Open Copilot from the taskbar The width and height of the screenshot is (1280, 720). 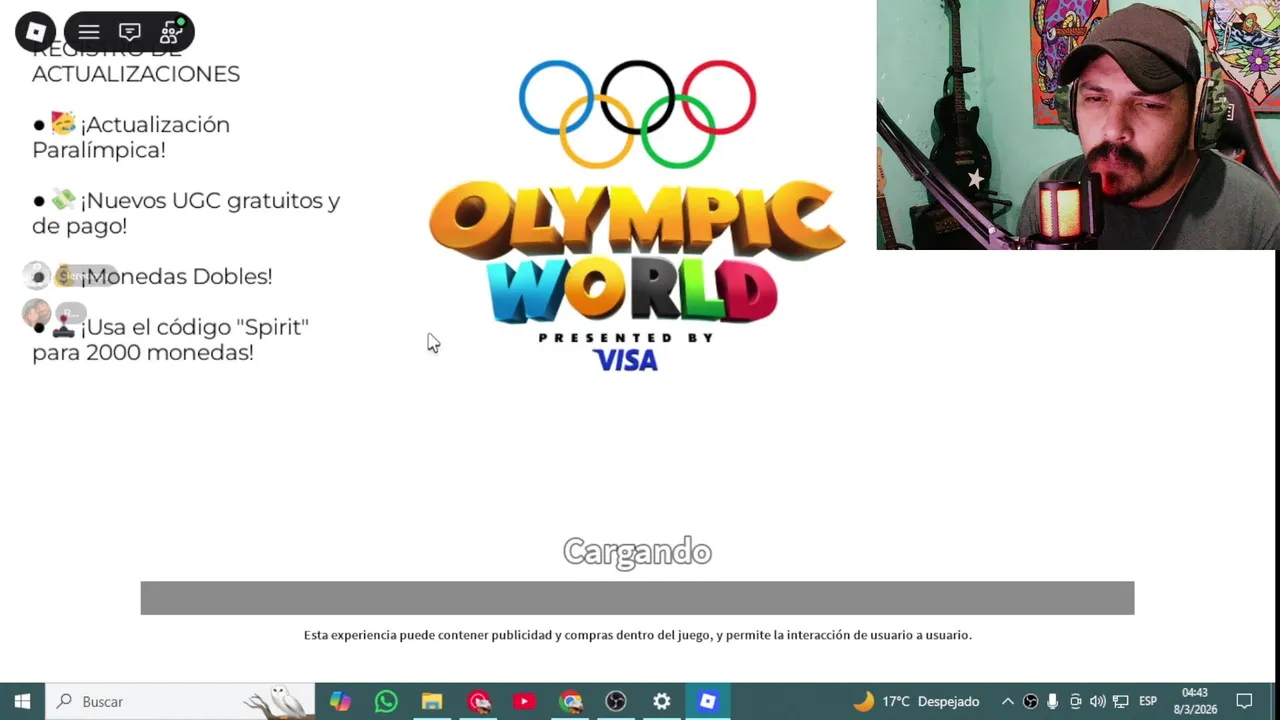click(x=340, y=701)
